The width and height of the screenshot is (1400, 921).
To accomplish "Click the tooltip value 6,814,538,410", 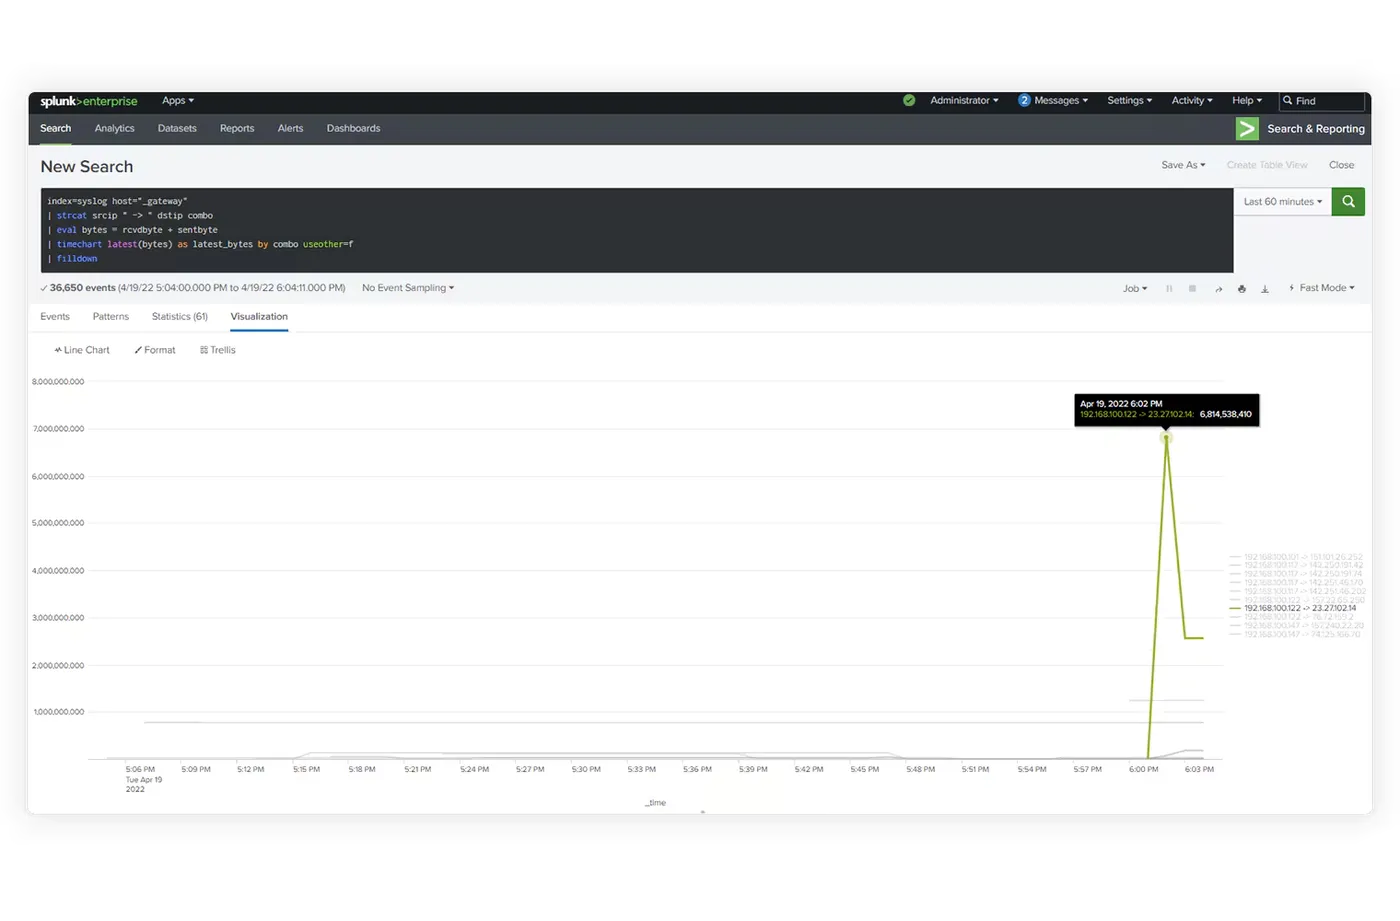I will click(x=1226, y=414).
